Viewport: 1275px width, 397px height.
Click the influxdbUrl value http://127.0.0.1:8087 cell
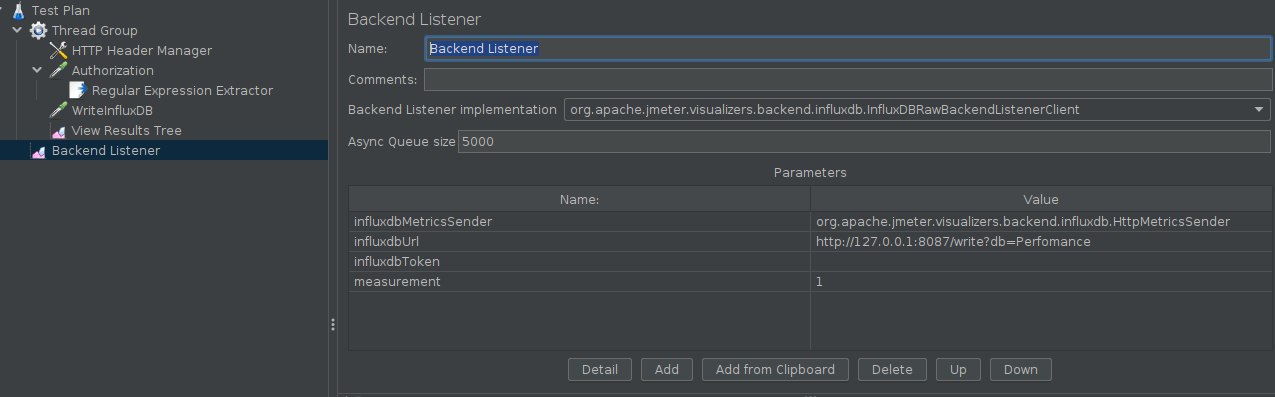tap(1041, 241)
